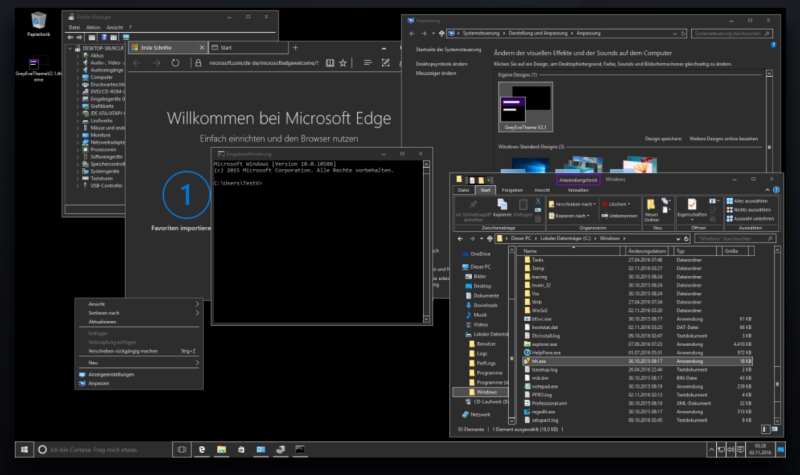Choose Aktualisieren in desktop context menu
This screenshot has height=475, width=800.
(139, 322)
